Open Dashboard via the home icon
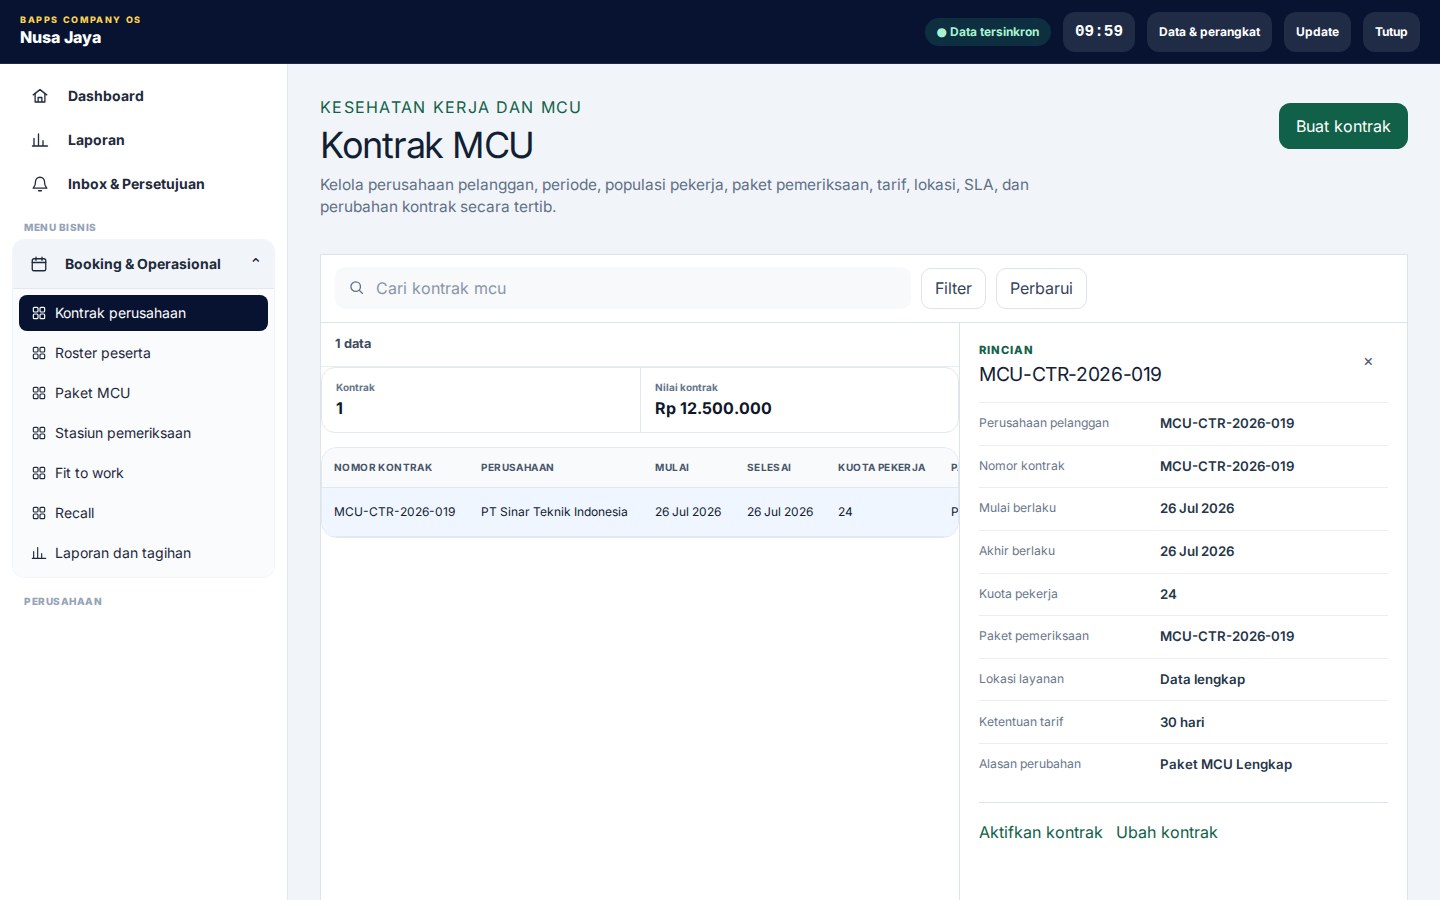The width and height of the screenshot is (1440, 900). coord(40,96)
